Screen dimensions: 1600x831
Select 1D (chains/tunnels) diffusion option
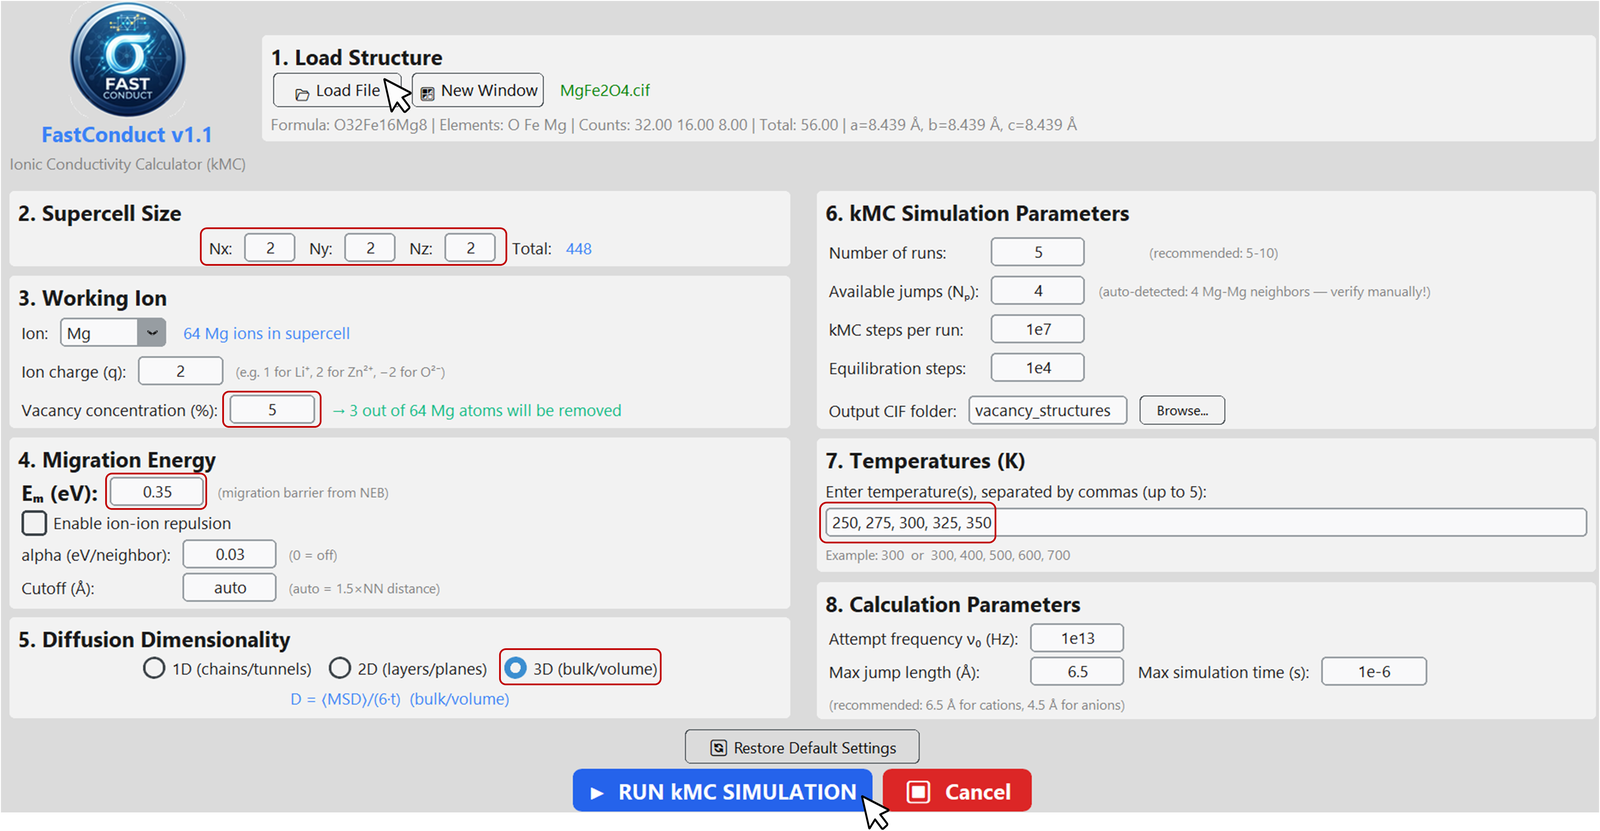click(x=154, y=668)
